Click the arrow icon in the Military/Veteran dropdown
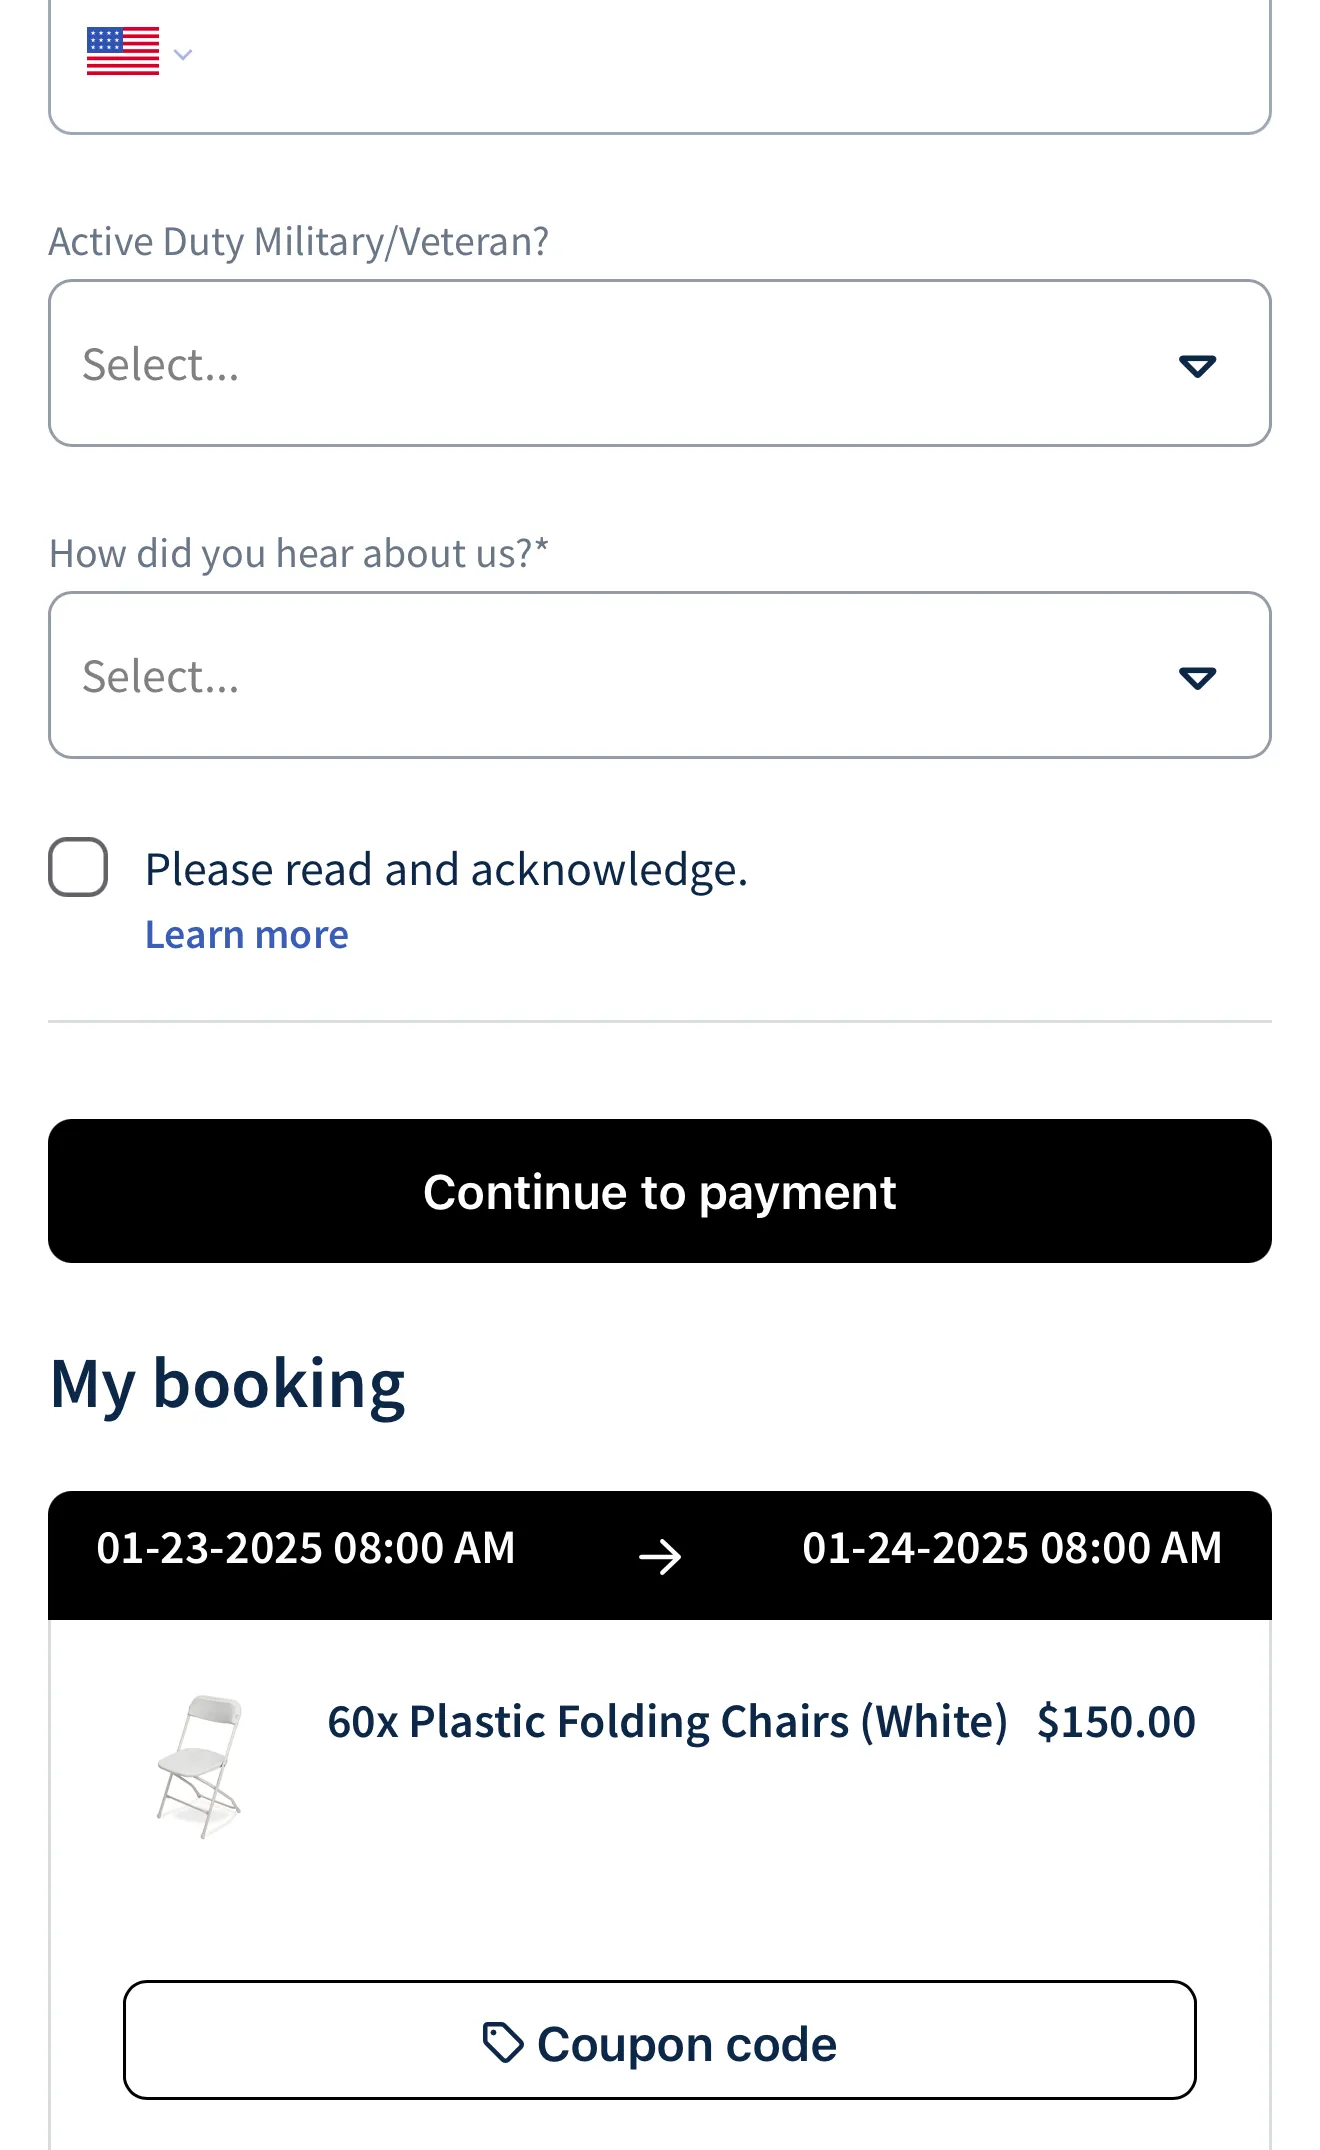 (x=1197, y=366)
